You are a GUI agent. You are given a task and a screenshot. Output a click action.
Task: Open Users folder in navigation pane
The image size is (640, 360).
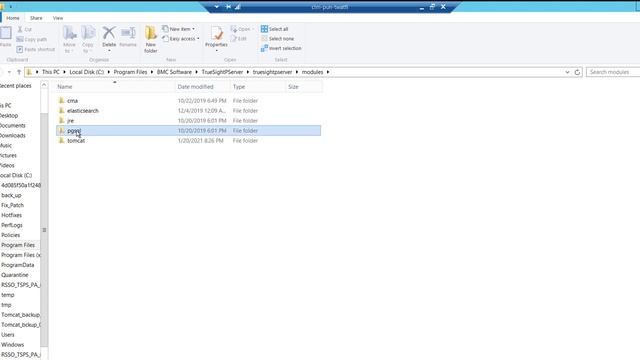[8, 335]
